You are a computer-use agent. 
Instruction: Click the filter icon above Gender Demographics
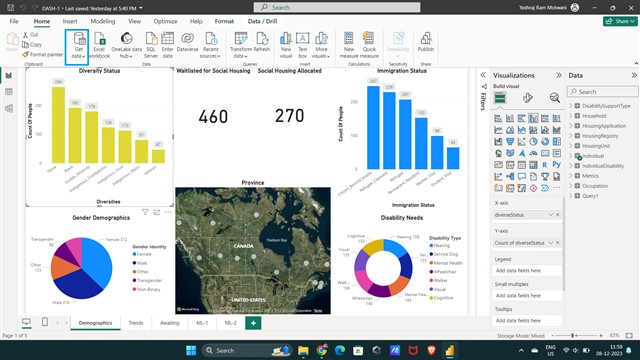tap(145, 212)
